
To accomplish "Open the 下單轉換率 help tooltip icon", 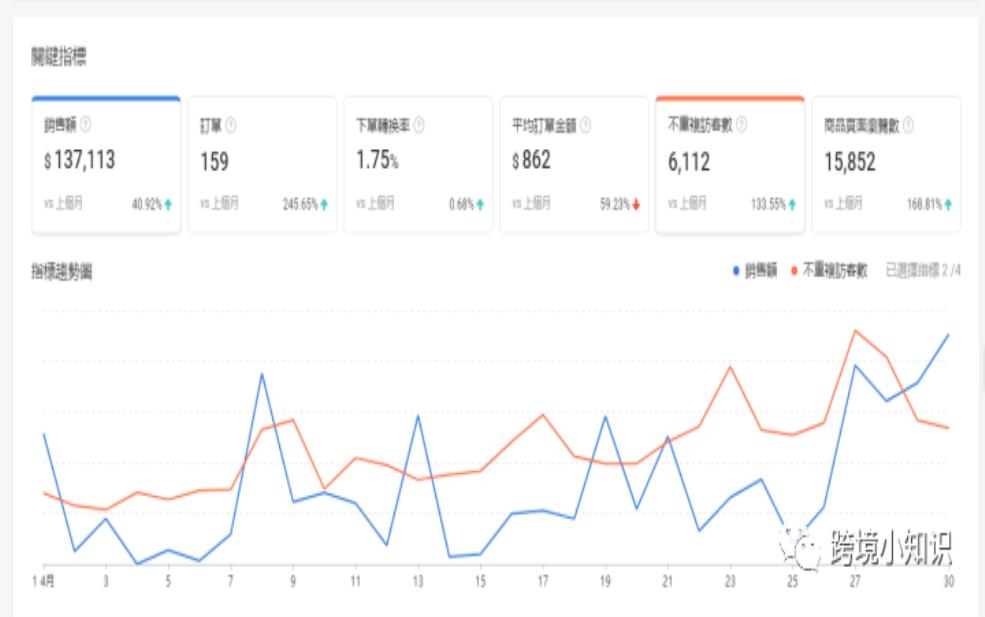I will click(418, 126).
